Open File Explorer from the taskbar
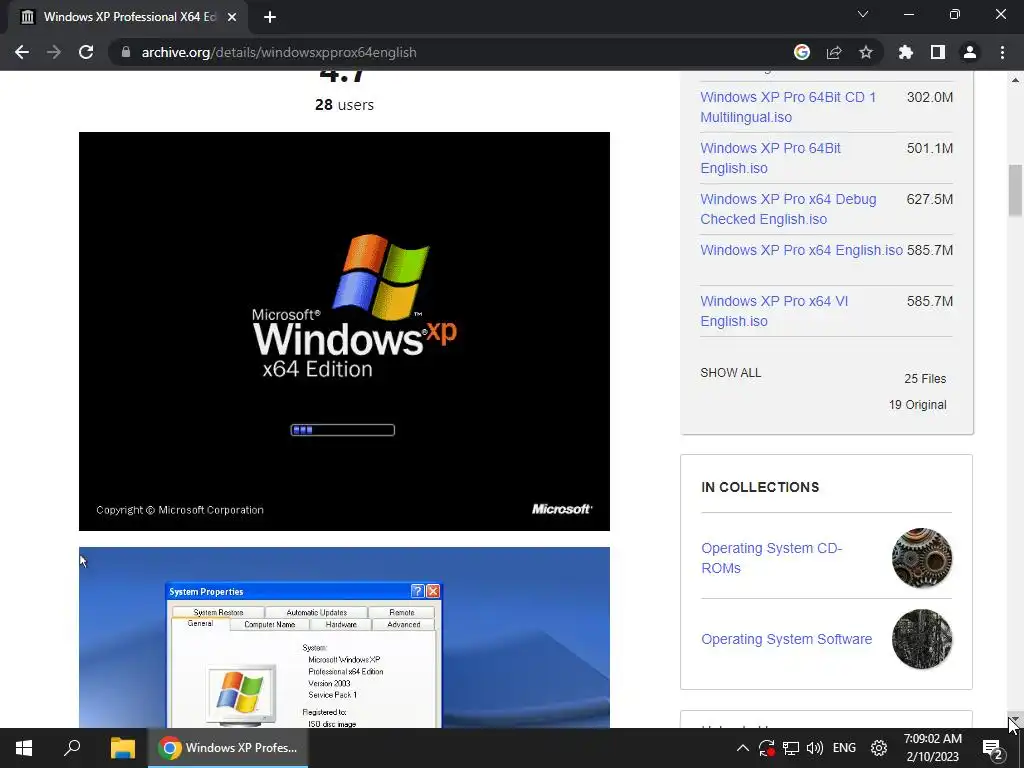This screenshot has height=768, width=1024. (123, 748)
